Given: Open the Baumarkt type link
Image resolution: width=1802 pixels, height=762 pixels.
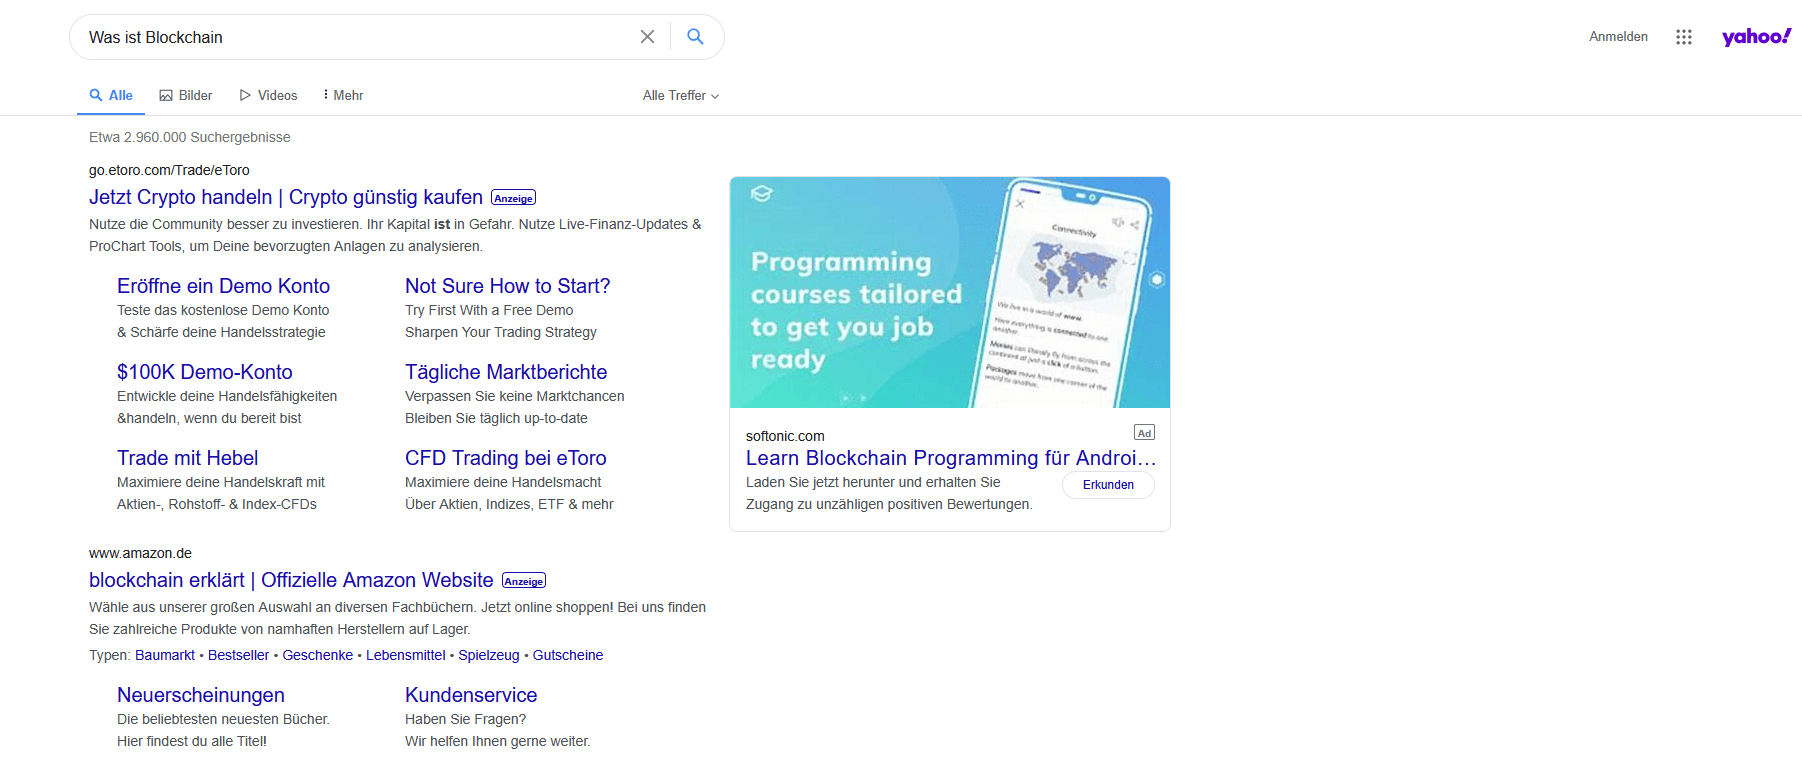Looking at the screenshot, I should click(165, 655).
